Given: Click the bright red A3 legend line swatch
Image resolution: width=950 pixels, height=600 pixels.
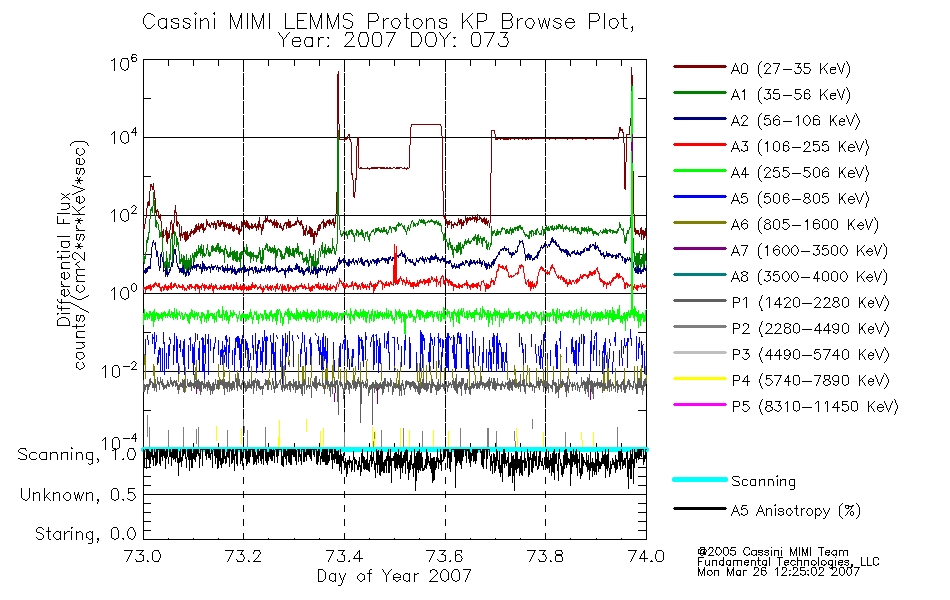Looking at the screenshot, I should (x=700, y=145).
